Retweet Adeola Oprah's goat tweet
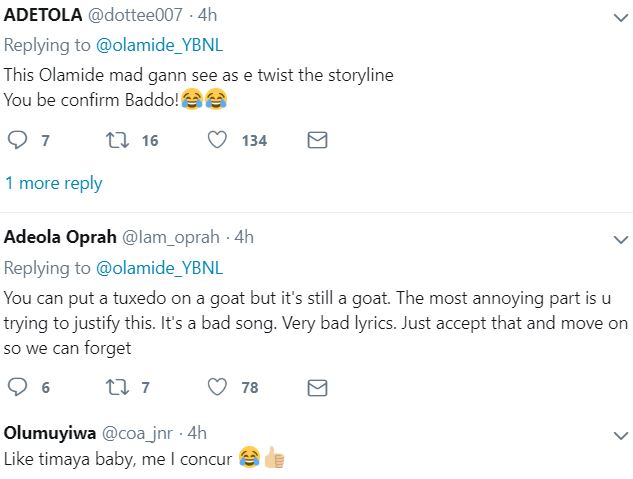633x479 pixels. click(x=116, y=387)
